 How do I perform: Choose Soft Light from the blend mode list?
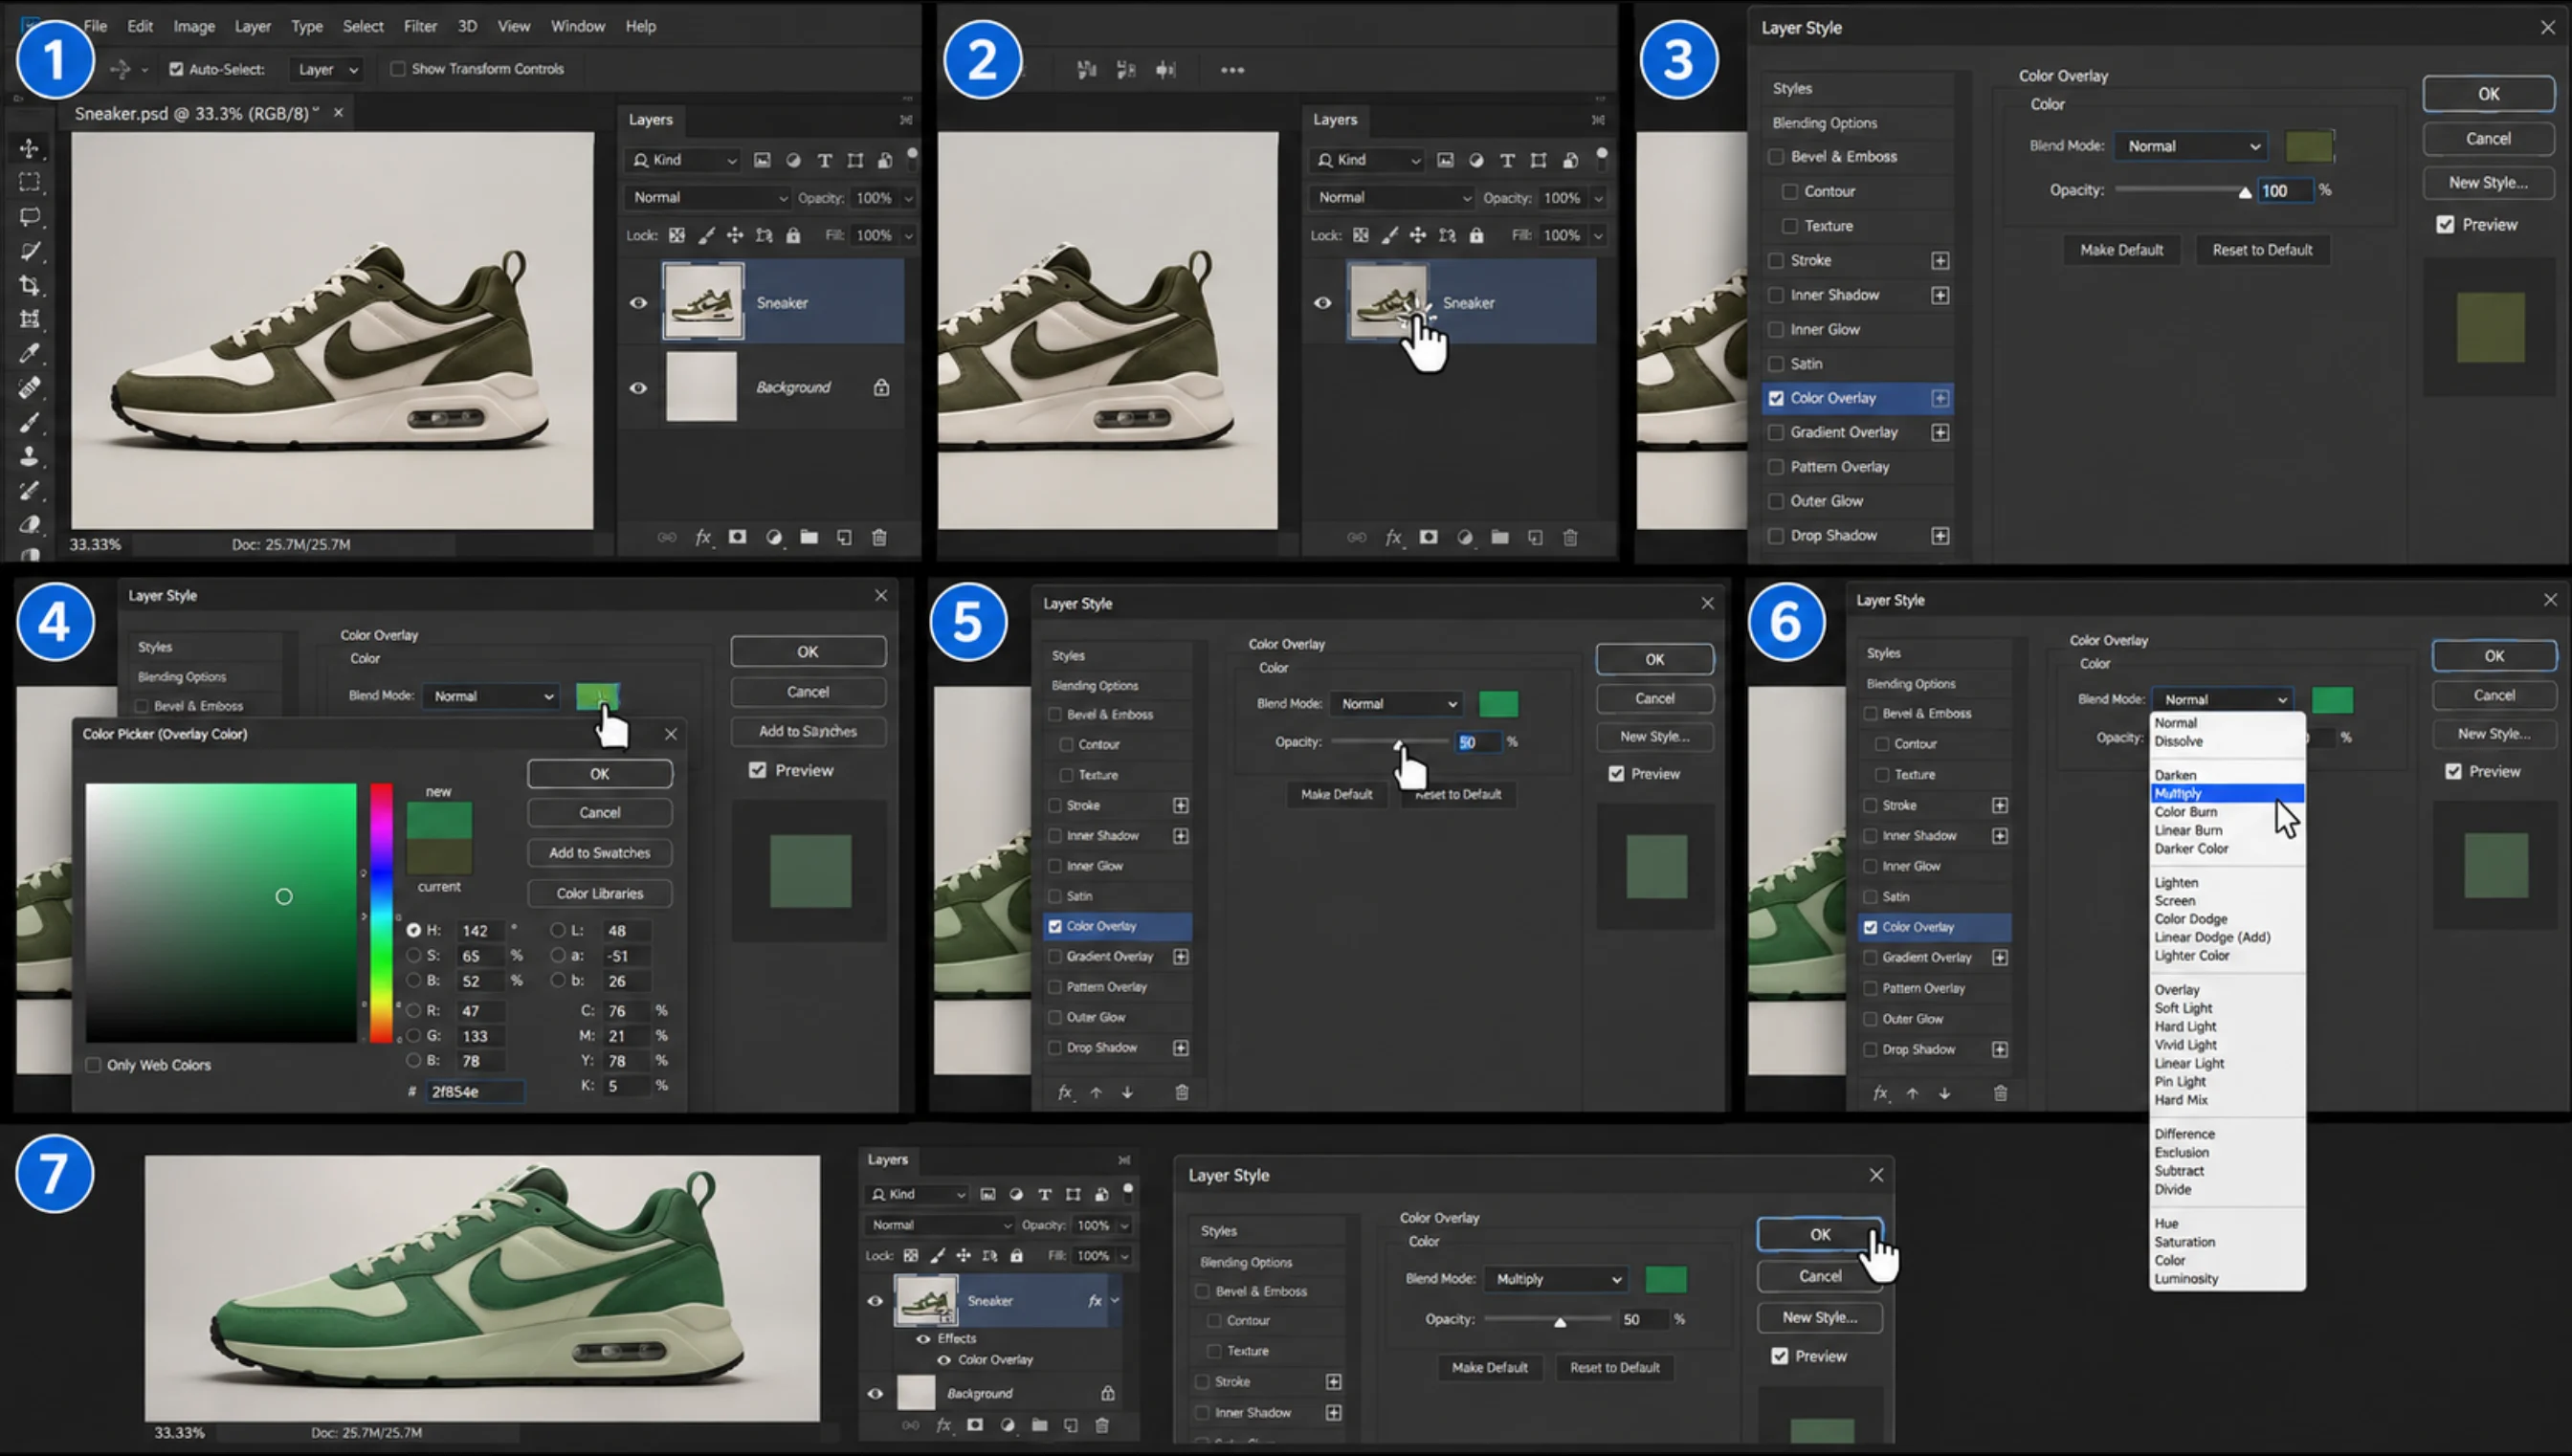[2183, 1008]
